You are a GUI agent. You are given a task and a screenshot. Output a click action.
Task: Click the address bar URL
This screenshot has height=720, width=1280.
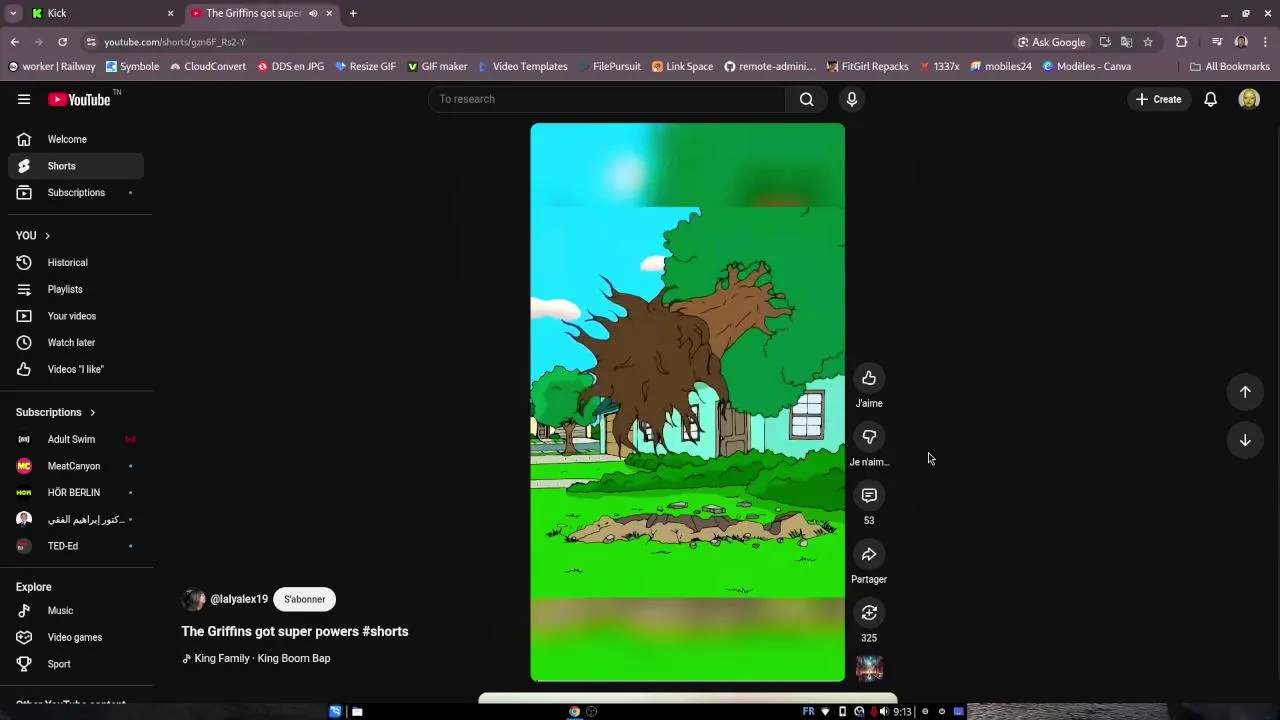pyautogui.click(x=175, y=42)
